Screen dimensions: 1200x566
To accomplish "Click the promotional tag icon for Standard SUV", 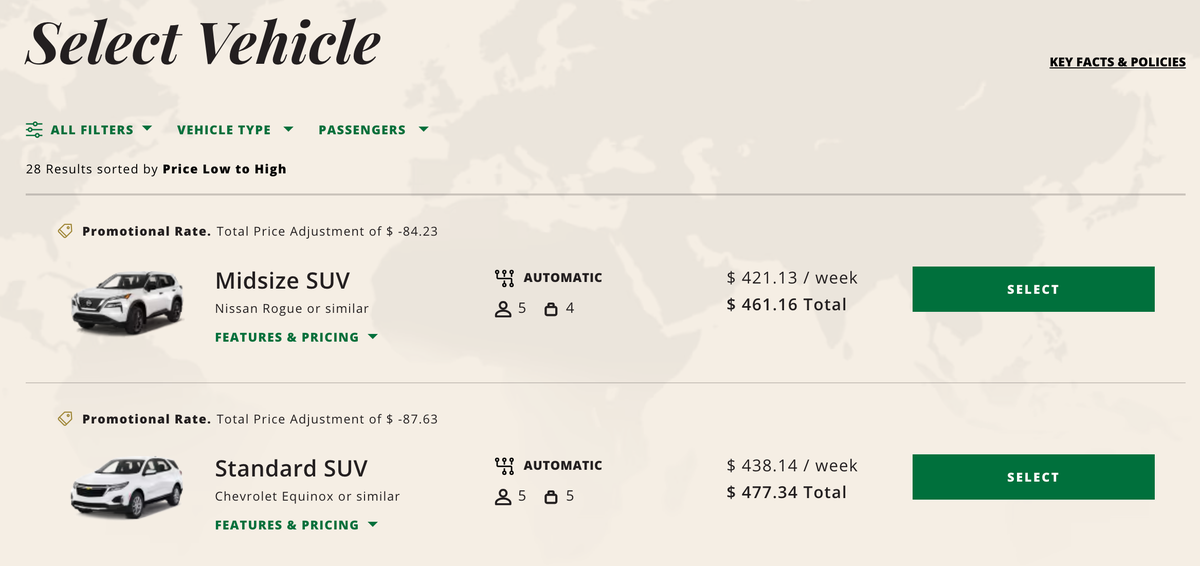I will click(x=65, y=419).
